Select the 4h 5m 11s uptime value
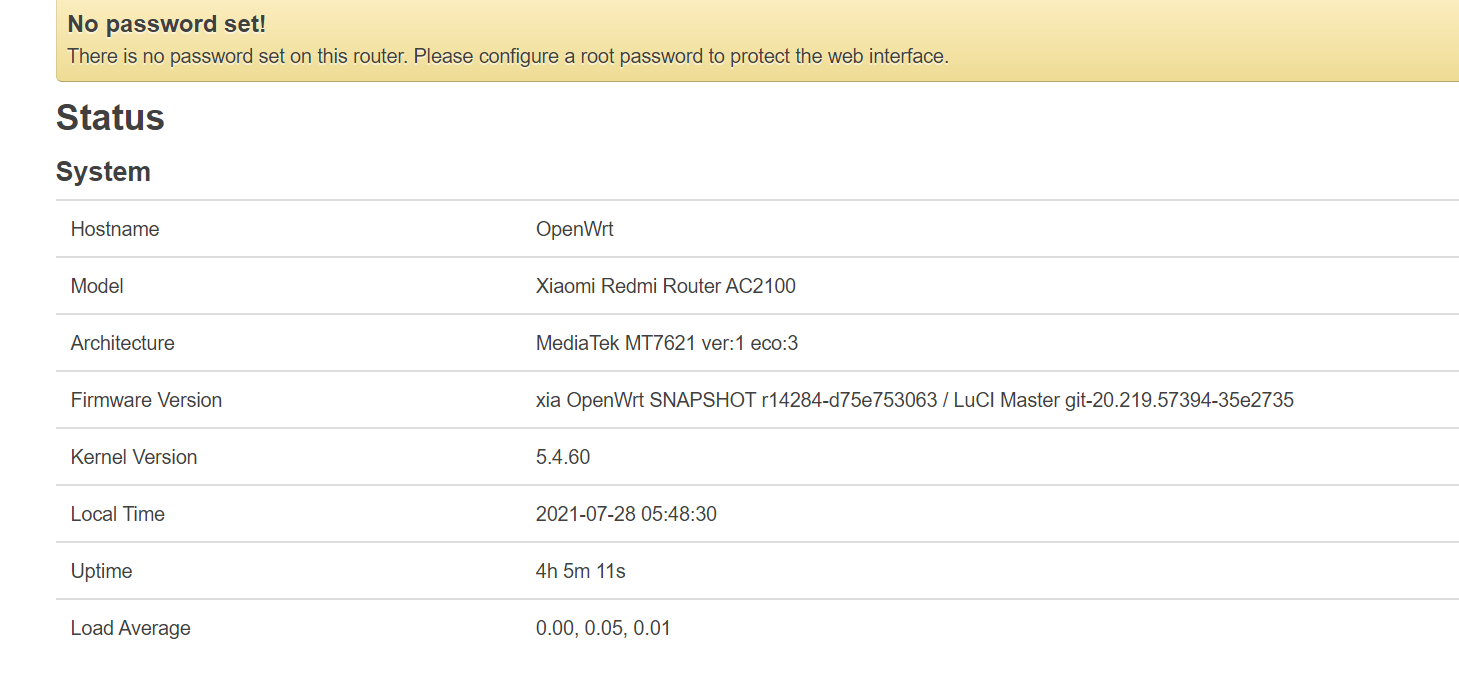1459x695 pixels. (x=581, y=571)
